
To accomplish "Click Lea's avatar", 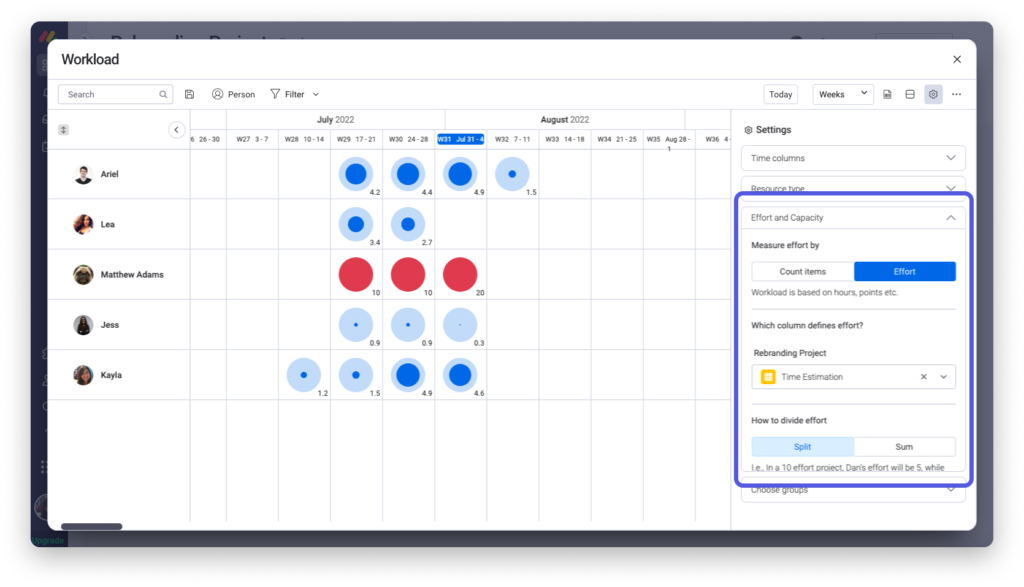I will click(83, 225).
